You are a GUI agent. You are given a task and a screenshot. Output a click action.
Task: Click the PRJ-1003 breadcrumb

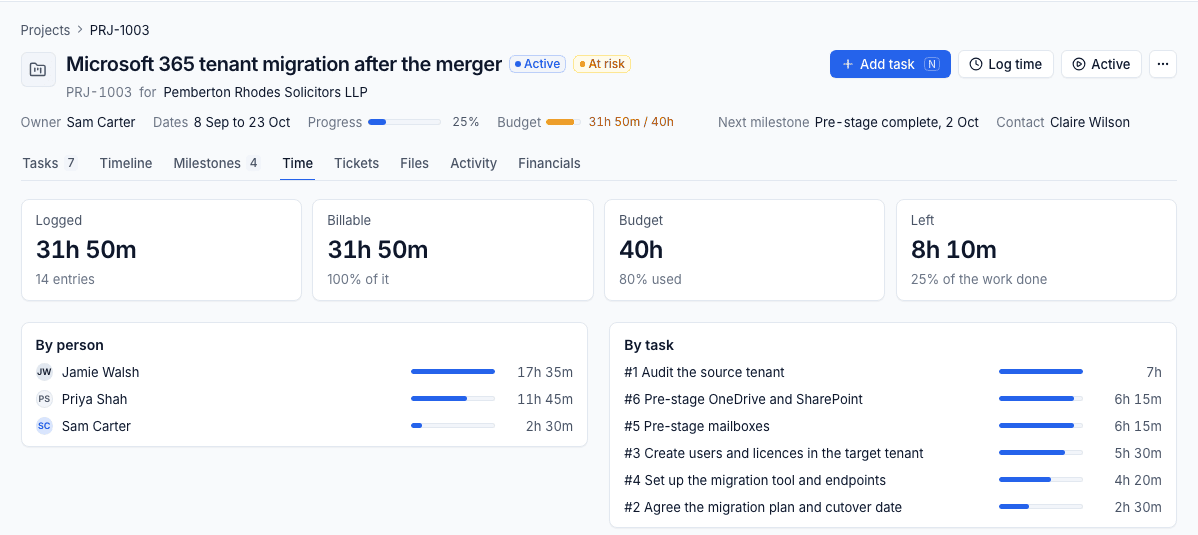119,31
